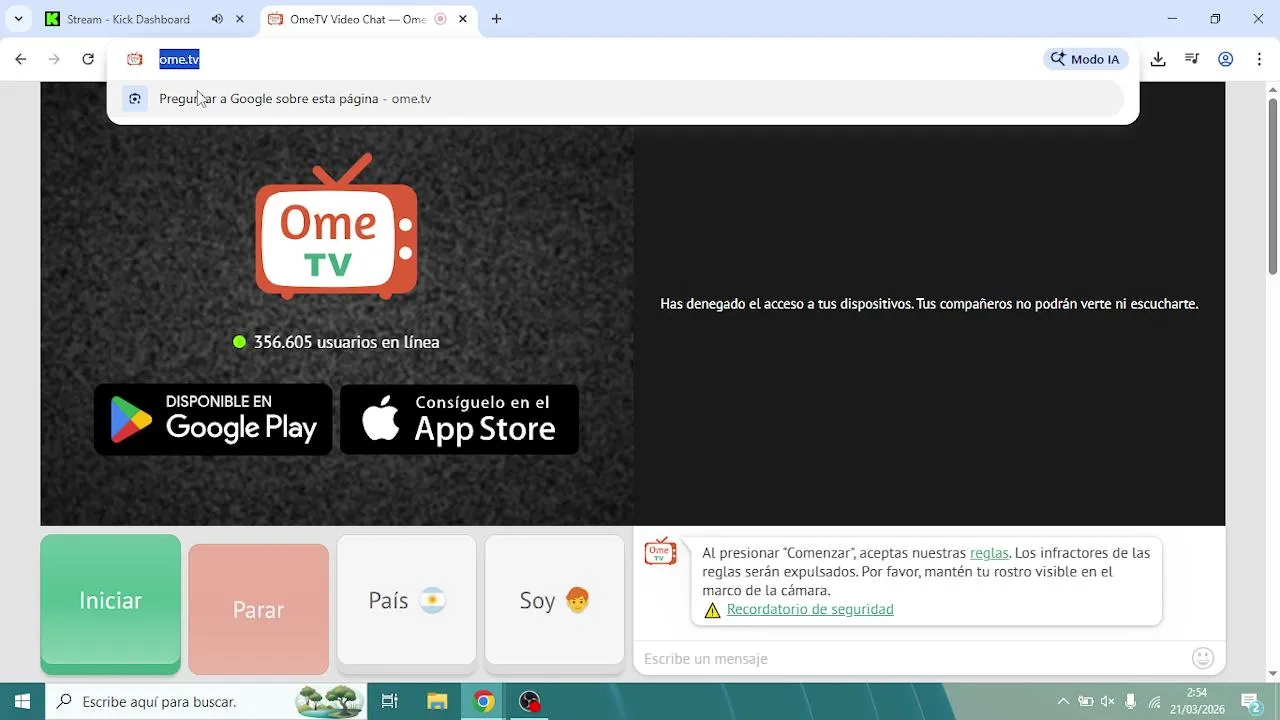
Task: Click the microphone tray icon
Action: [x=1131, y=702]
